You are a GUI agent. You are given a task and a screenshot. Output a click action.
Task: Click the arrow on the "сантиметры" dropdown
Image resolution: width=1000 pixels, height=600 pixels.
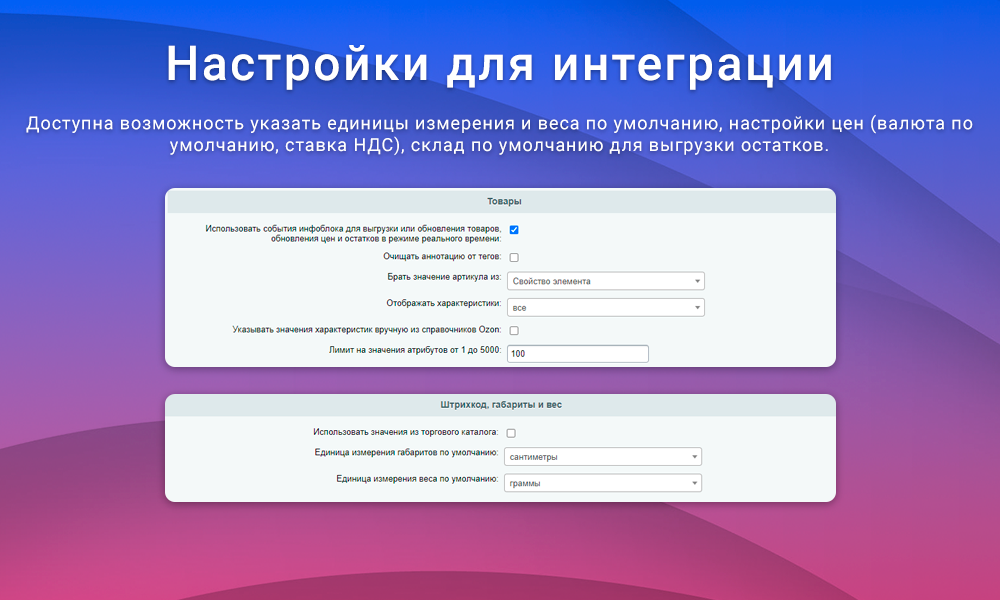pyautogui.click(x=693, y=456)
